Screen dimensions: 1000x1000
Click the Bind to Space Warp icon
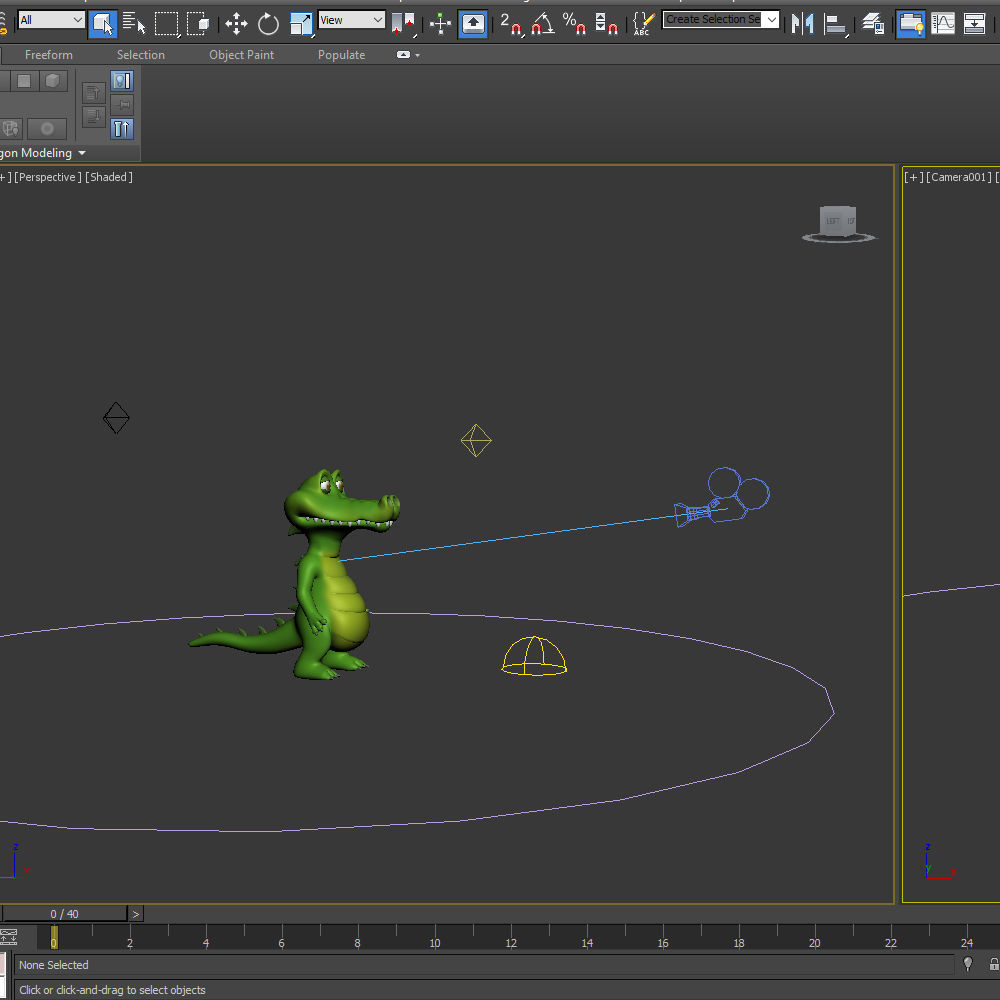[3, 24]
